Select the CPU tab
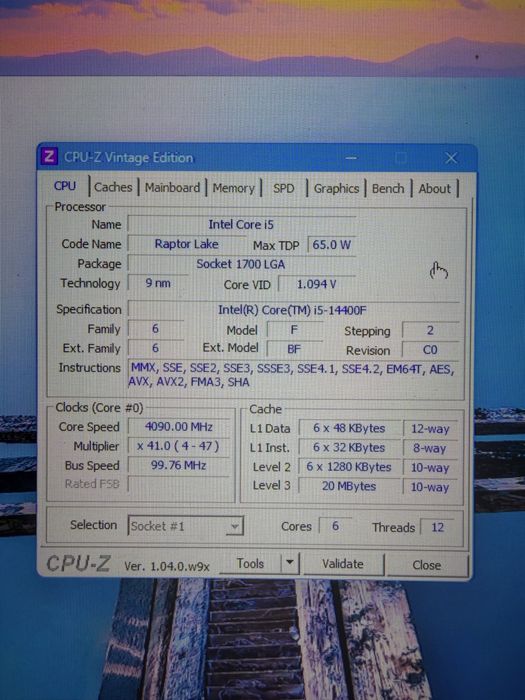 pyautogui.click(x=65, y=186)
